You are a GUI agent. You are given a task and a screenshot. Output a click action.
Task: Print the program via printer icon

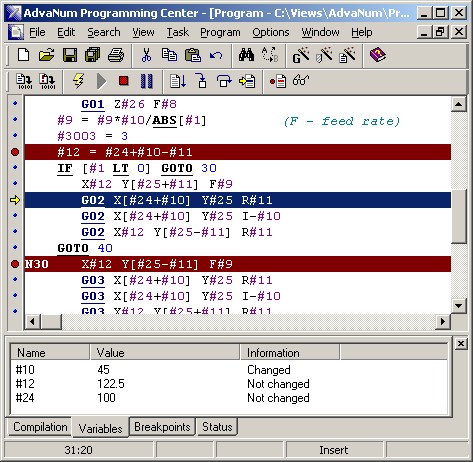[116, 55]
